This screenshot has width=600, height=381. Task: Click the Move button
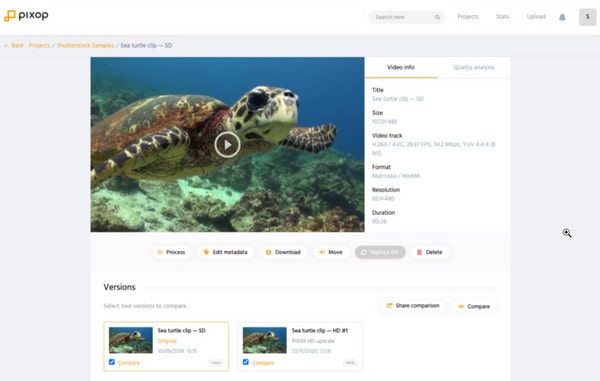pos(331,252)
